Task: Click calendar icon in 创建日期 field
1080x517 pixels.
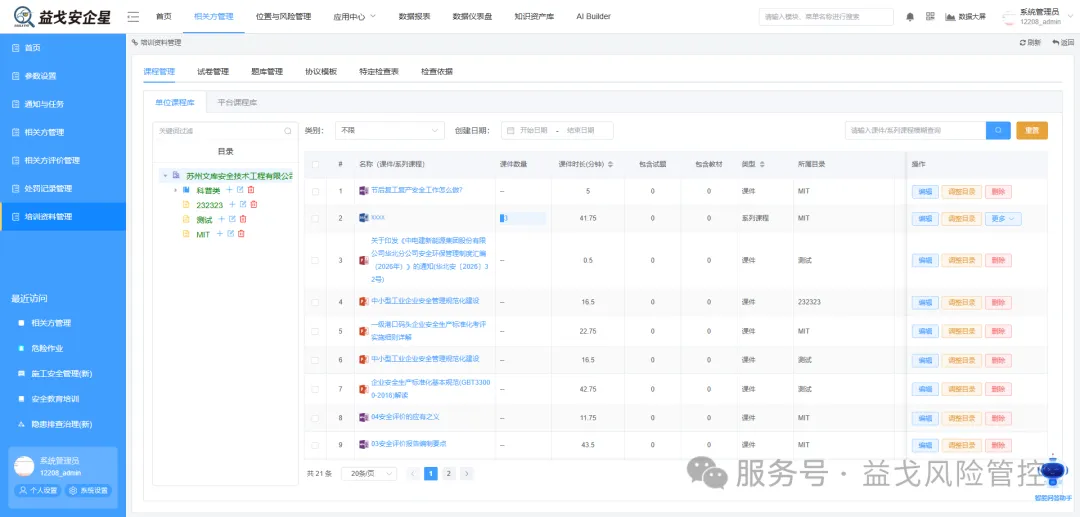Action: coord(511,131)
